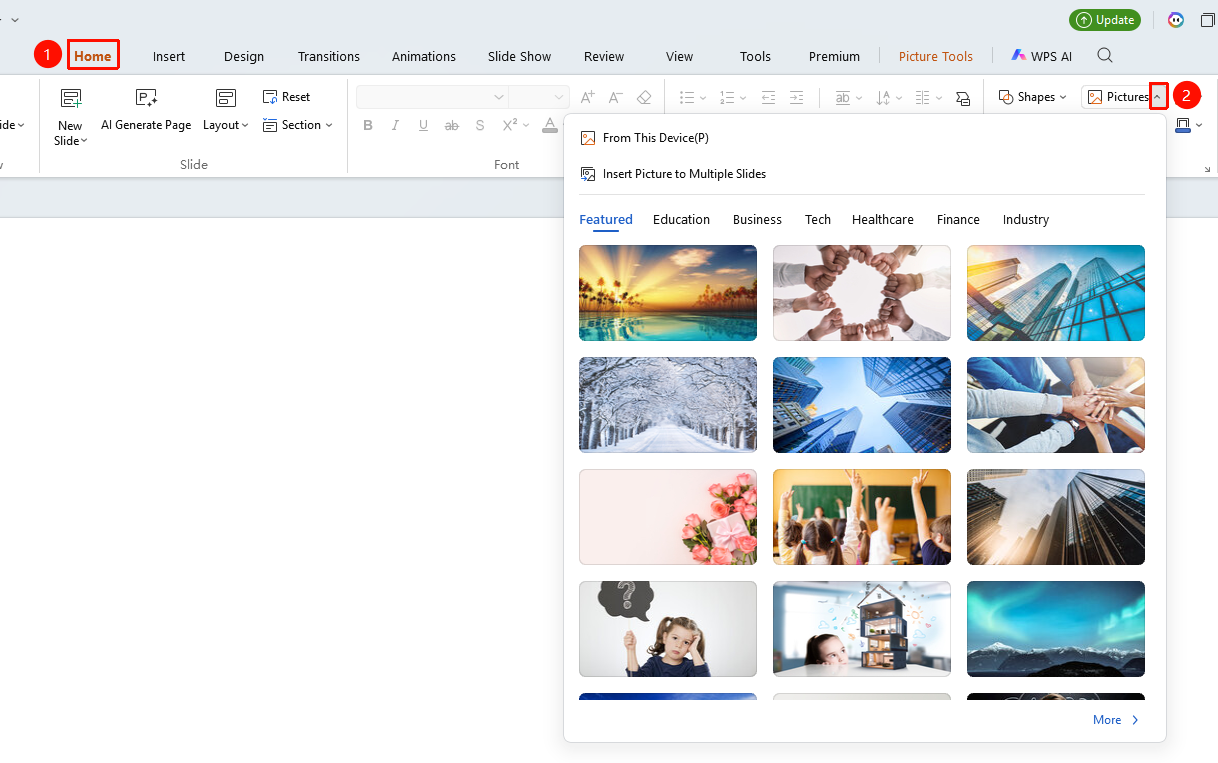This screenshot has width=1218, height=763.
Task: Select the classroom raised hands picture
Action: (x=862, y=517)
